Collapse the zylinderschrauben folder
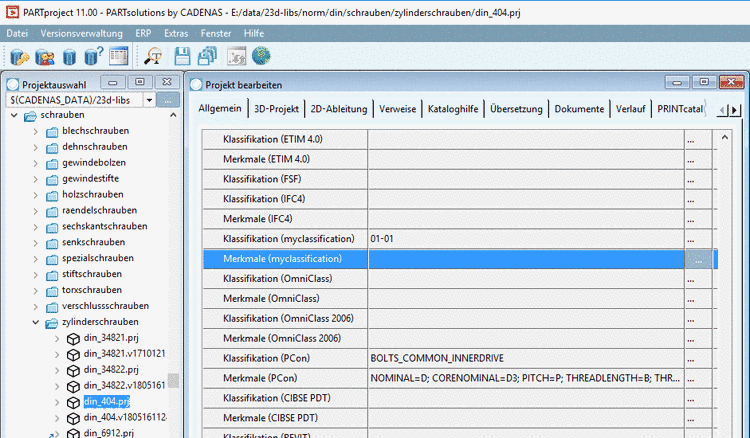This screenshot has height=438, width=750. (36, 322)
